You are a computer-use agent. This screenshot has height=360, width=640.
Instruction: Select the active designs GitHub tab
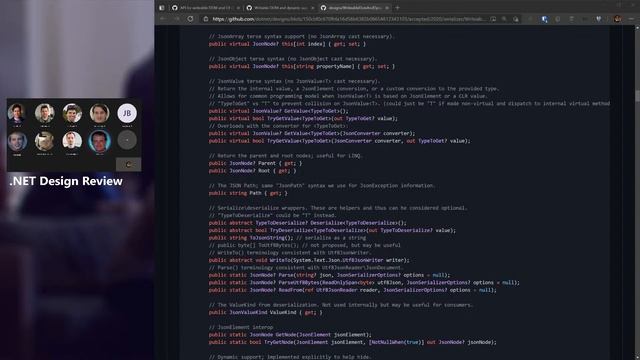coord(354,8)
